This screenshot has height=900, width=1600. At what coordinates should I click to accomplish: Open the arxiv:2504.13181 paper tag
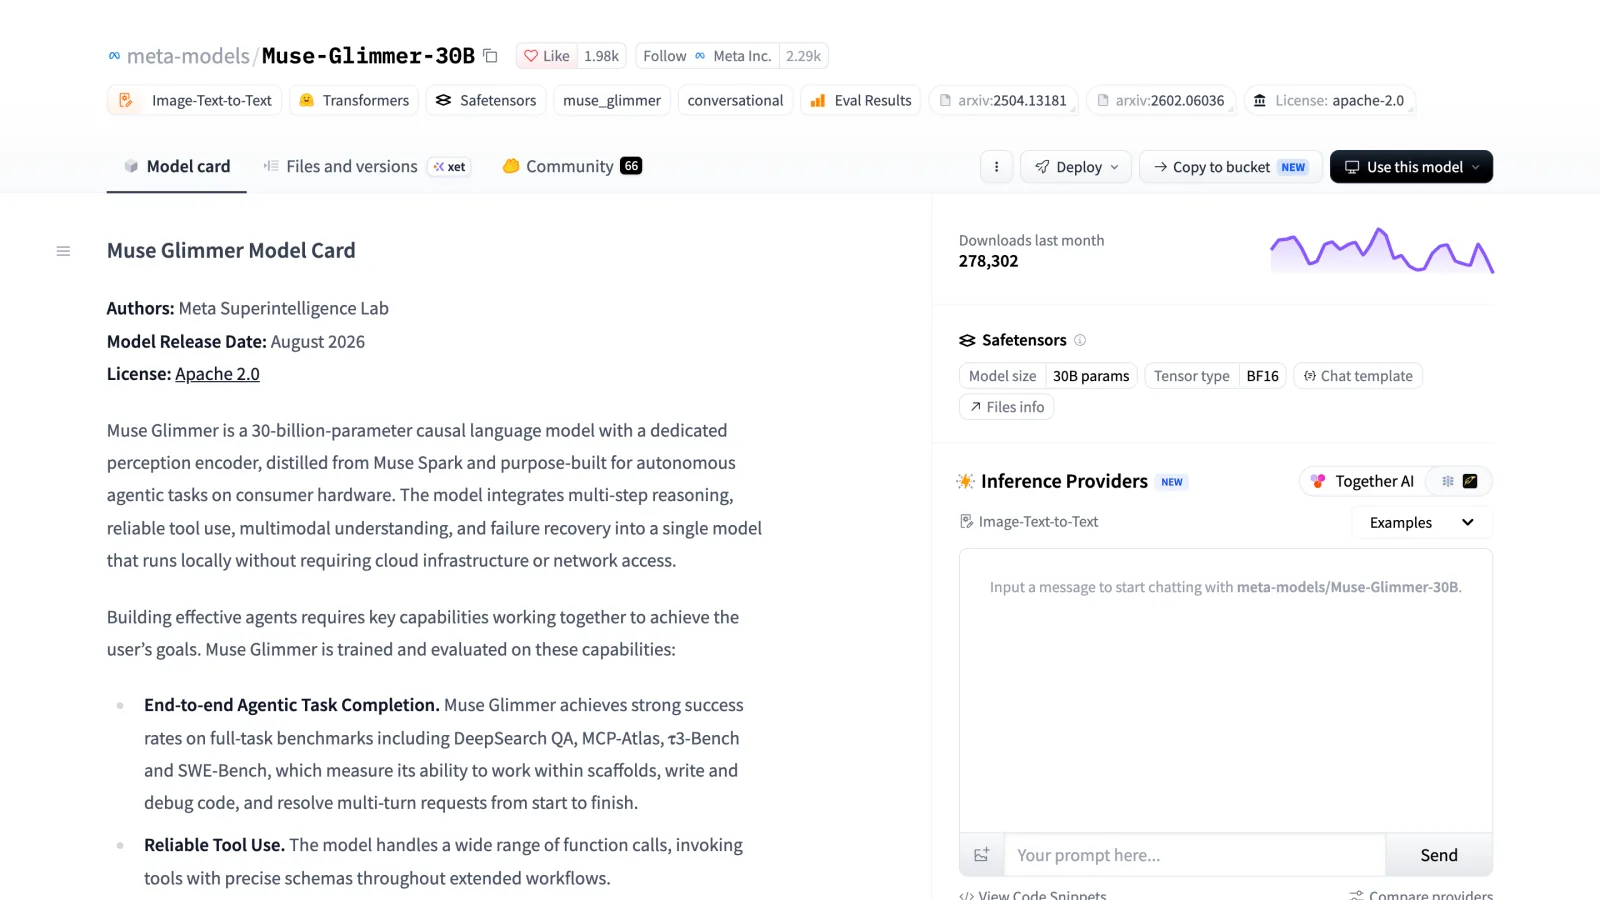(x=1003, y=100)
